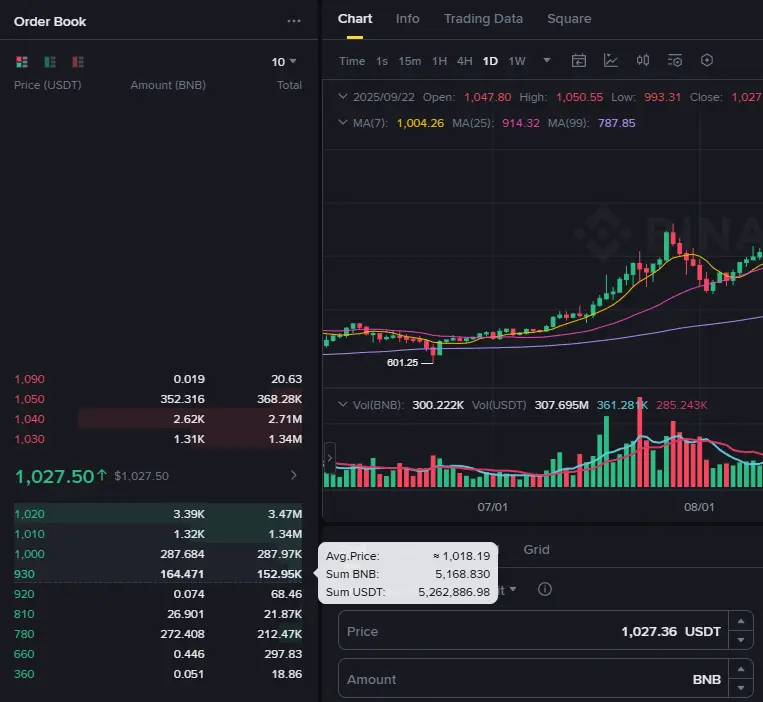
Task: Open technical indicators line chart icon
Action: 611,61
